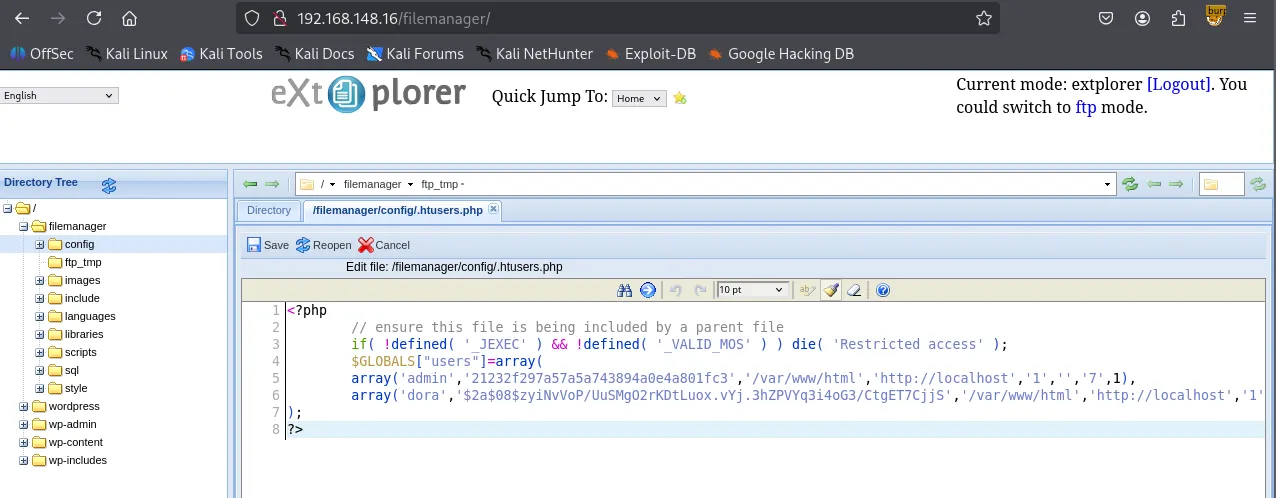The height and width of the screenshot is (498, 1276).
Task: Open the font size 10 pt dropdown
Action: pos(752,290)
